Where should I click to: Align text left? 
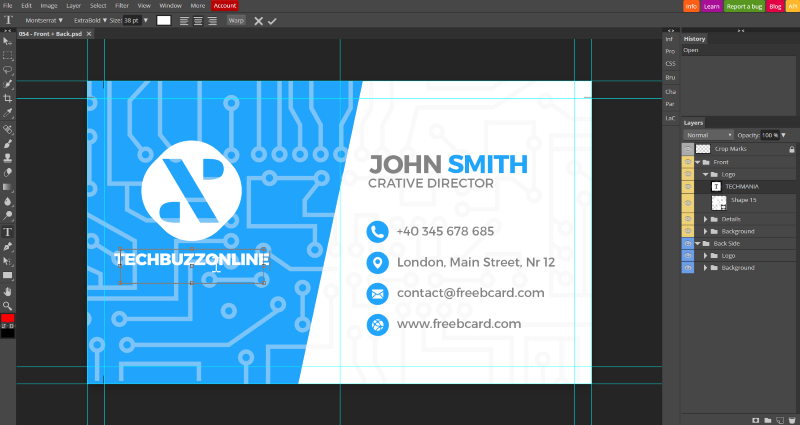pyautogui.click(x=184, y=21)
